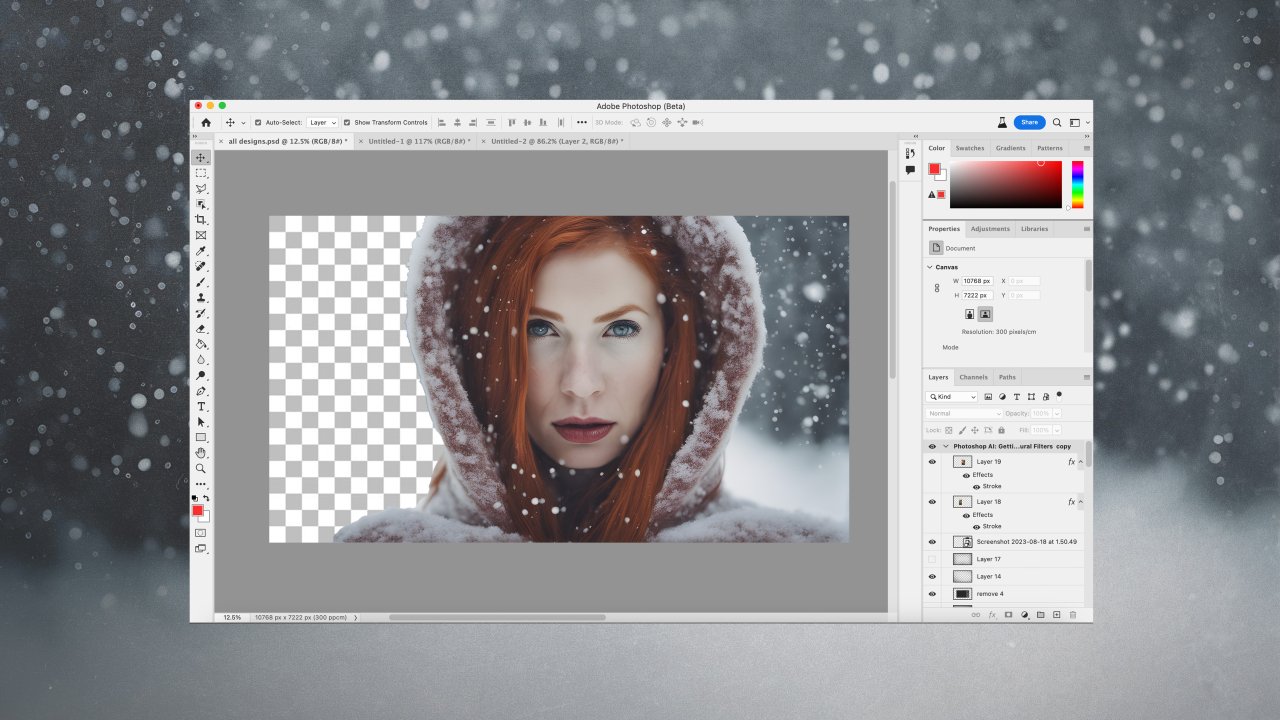Click the Share button
Image resolution: width=1280 pixels, height=720 pixels.
1030,122
